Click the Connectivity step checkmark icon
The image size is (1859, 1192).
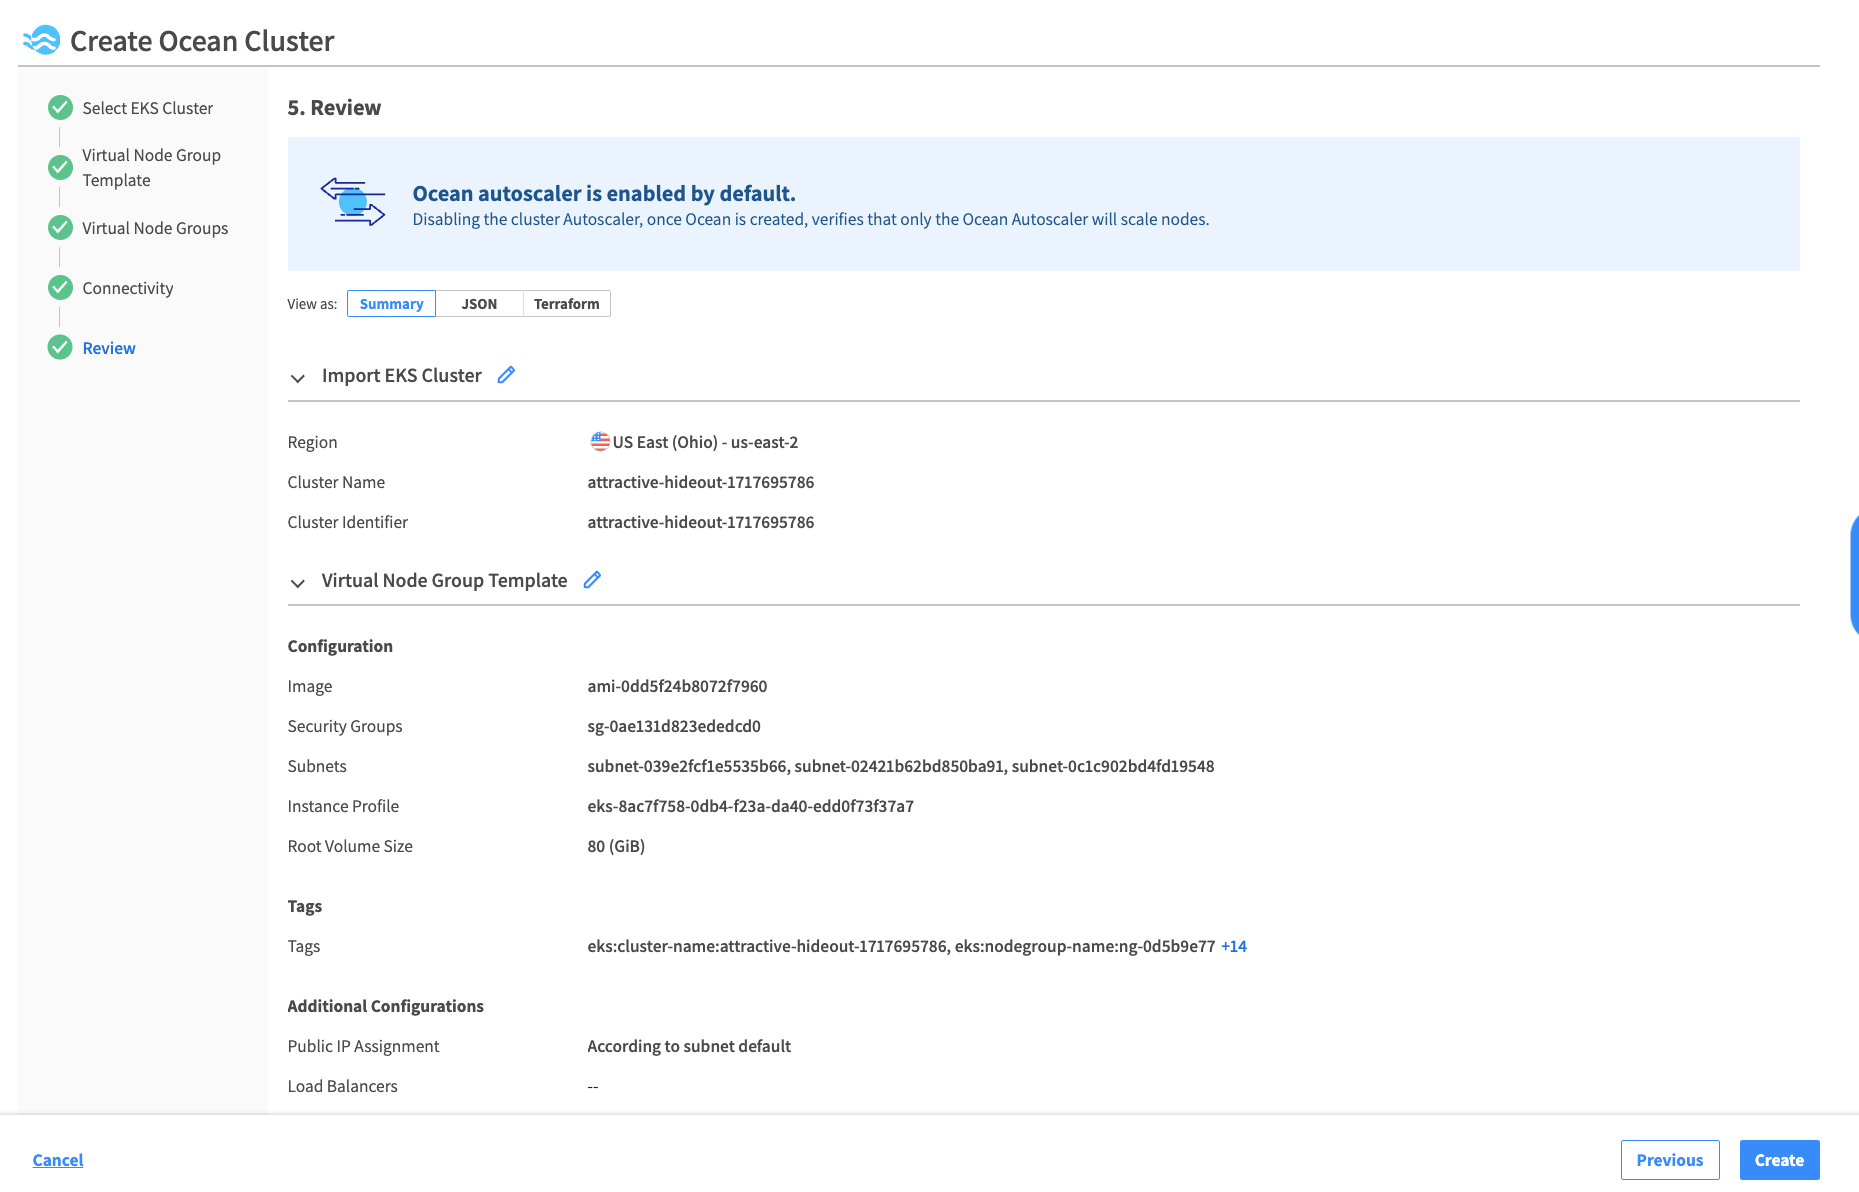click(60, 288)
